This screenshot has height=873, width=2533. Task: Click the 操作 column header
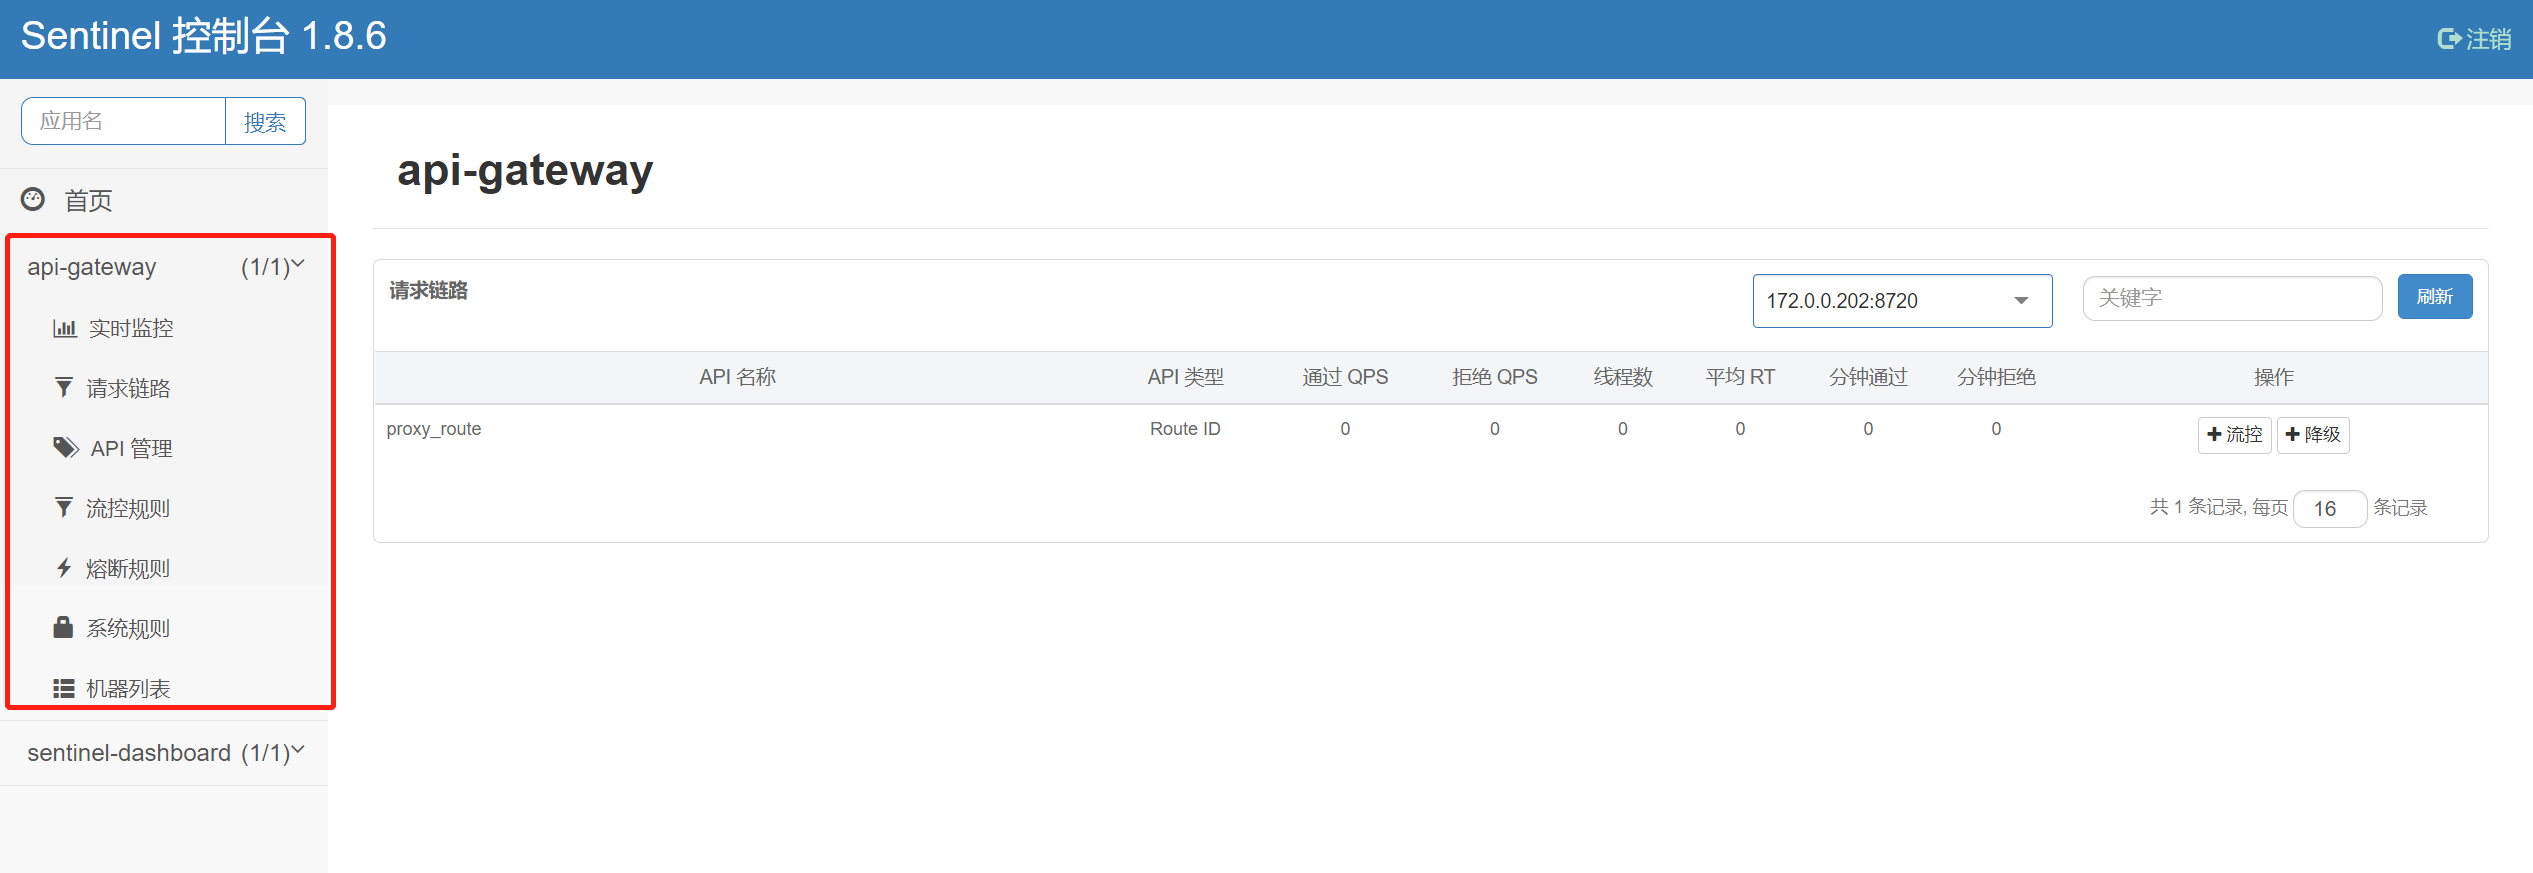click(x=2273, y=377)
